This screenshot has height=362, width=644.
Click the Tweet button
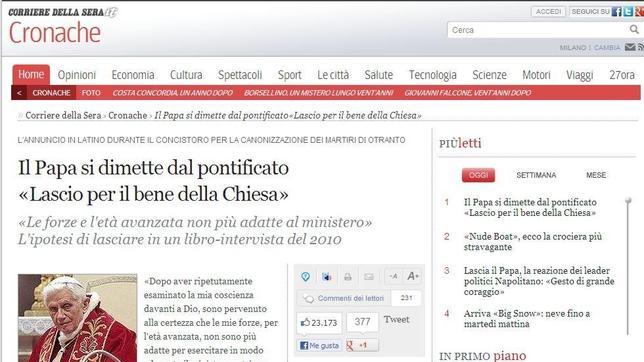pos(396,320)
